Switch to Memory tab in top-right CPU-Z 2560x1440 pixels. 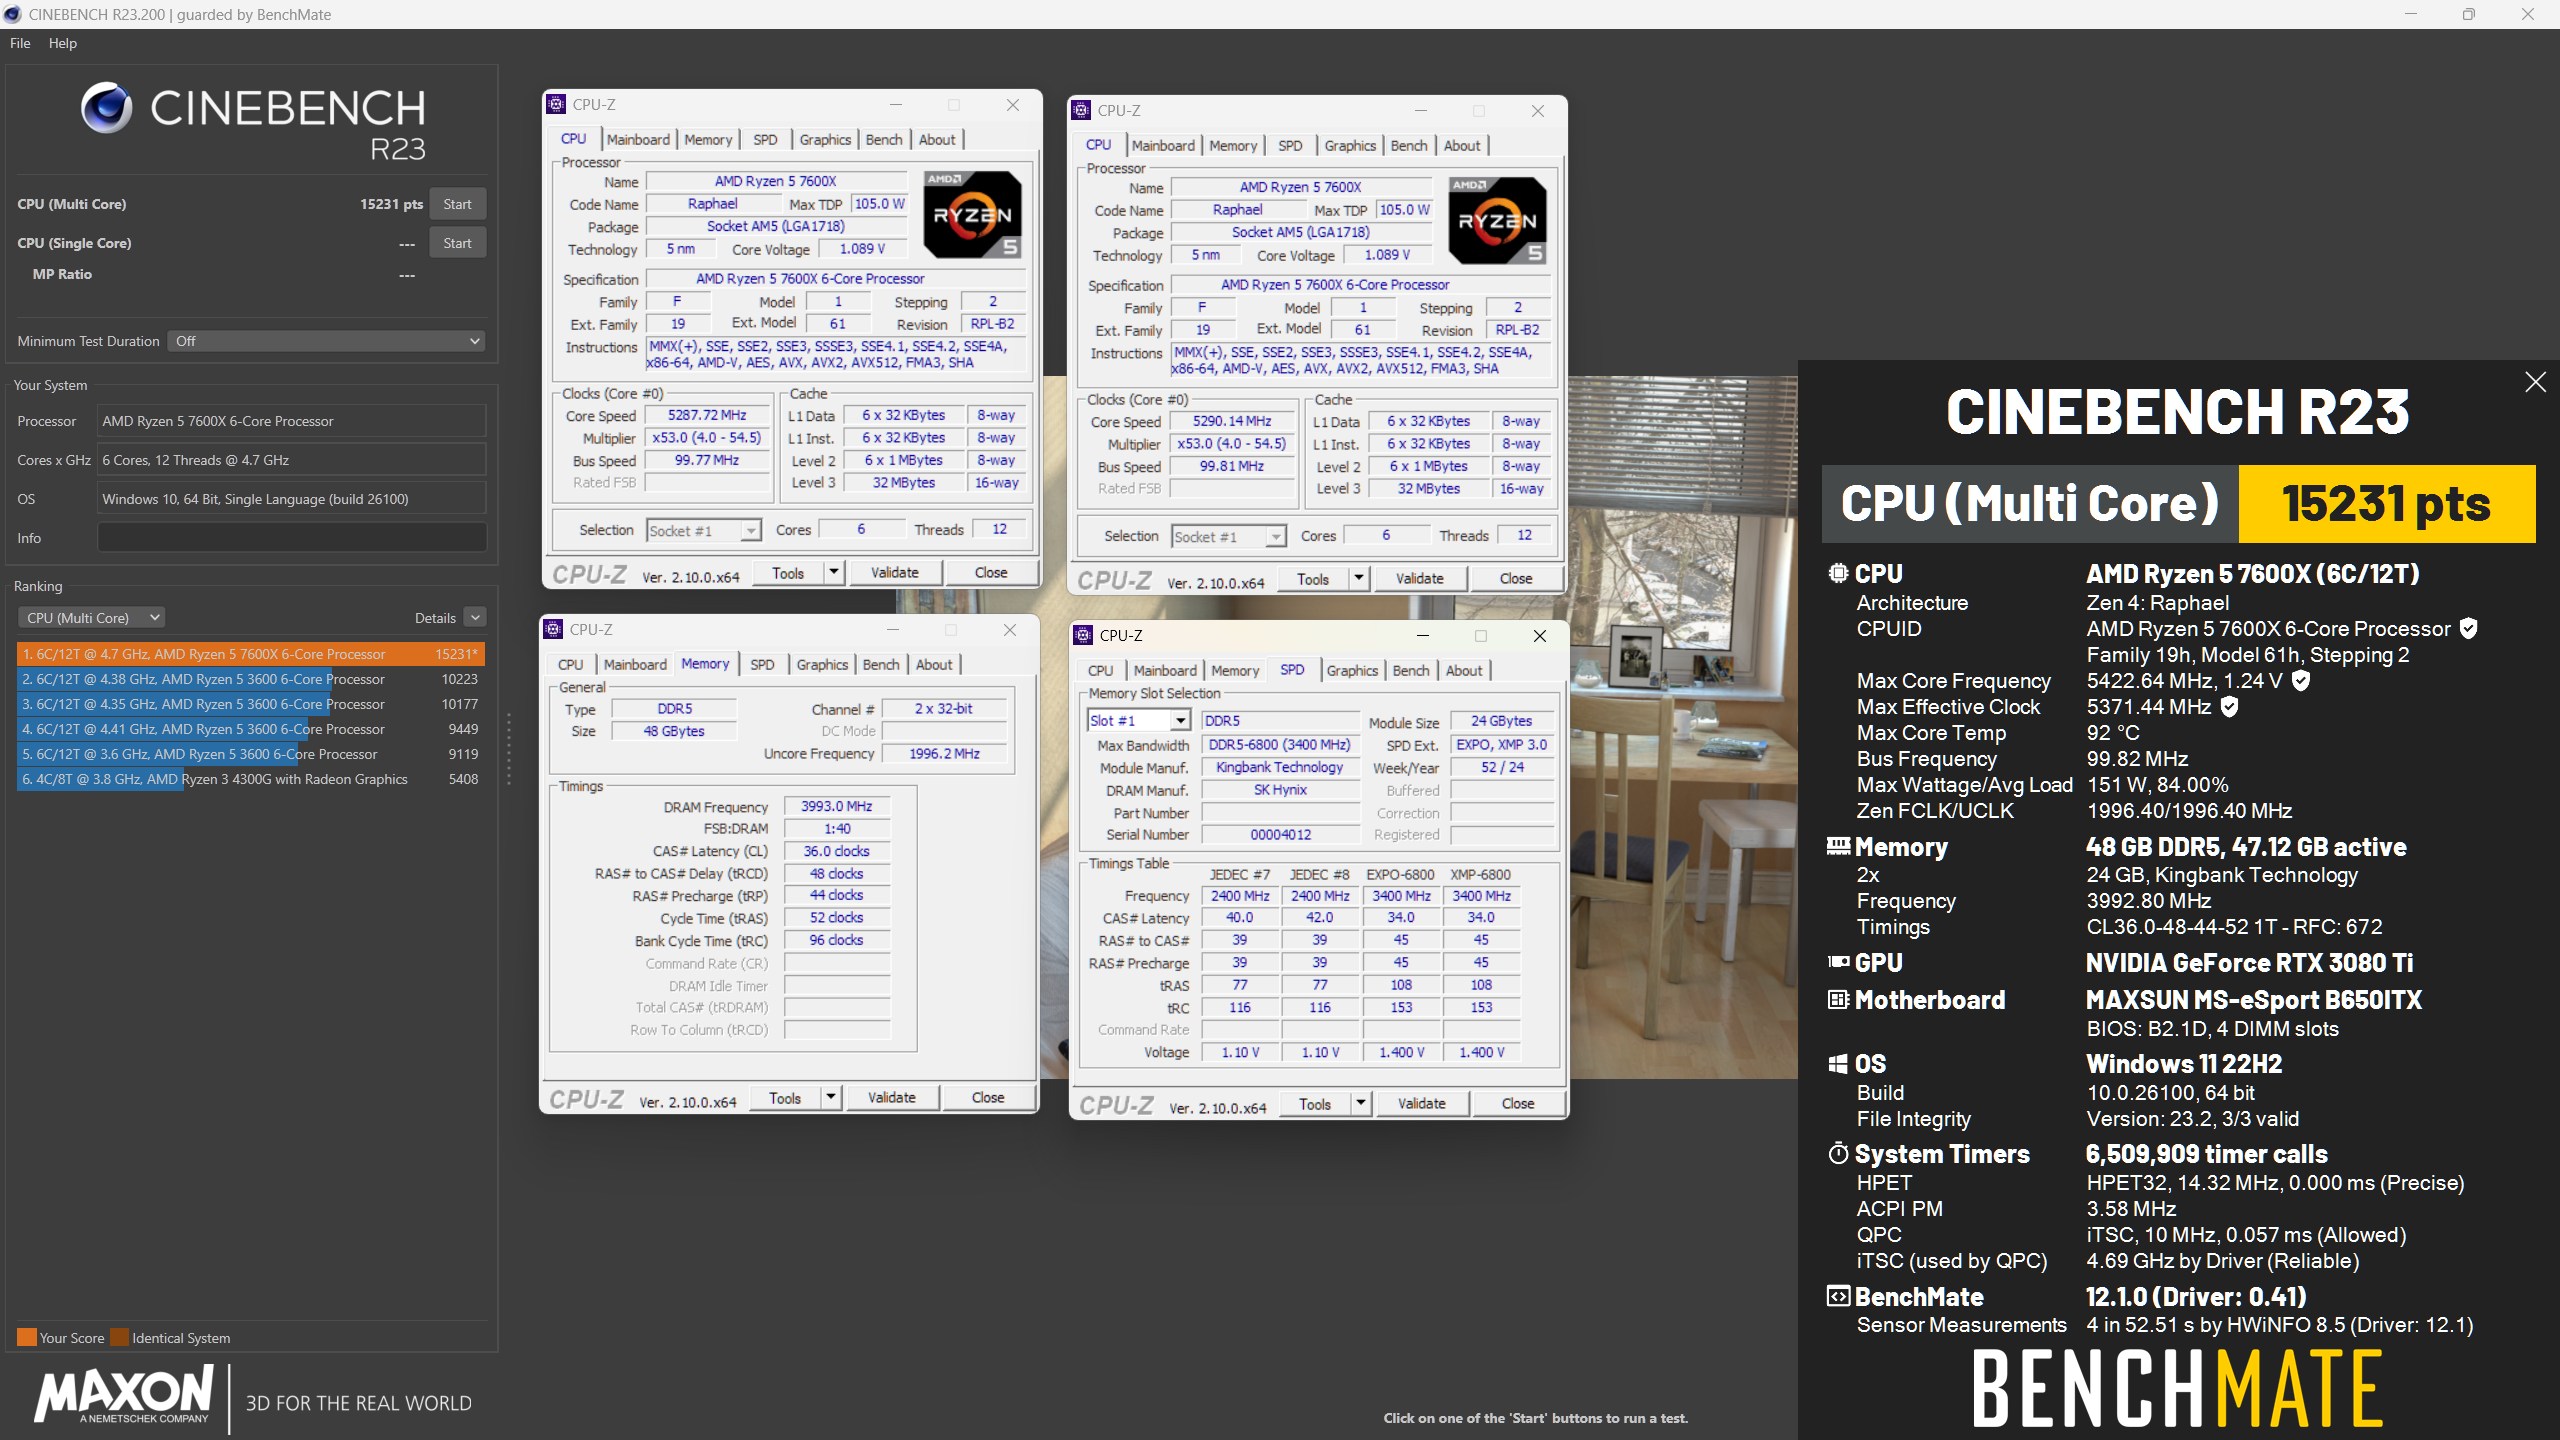click(x=1233, y=145)
